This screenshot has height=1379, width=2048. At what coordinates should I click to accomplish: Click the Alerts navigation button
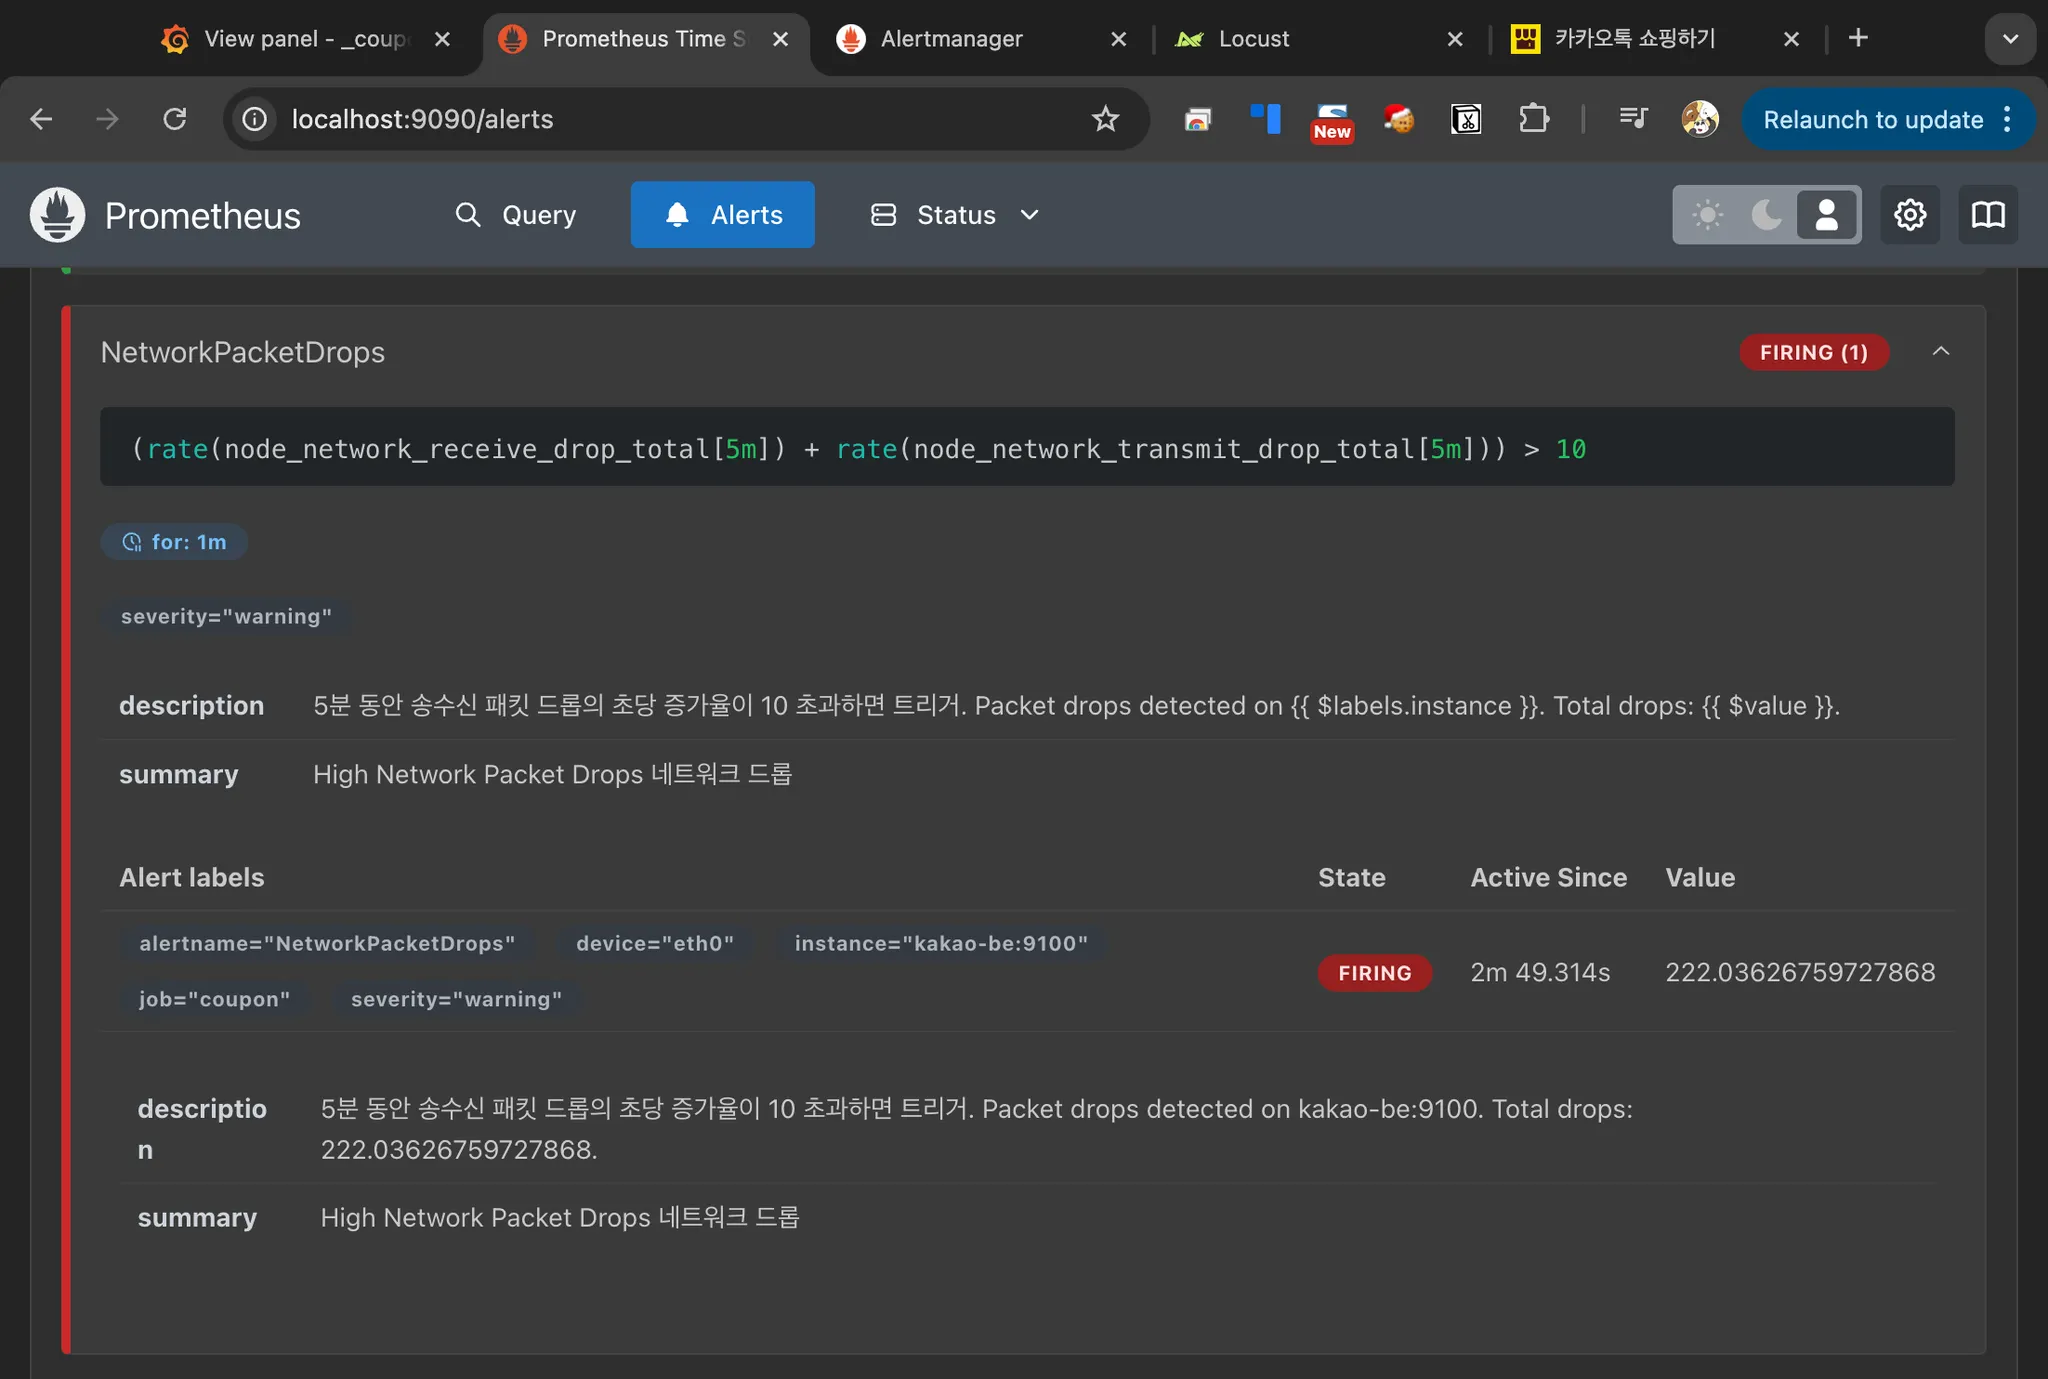tap(722, 215)
